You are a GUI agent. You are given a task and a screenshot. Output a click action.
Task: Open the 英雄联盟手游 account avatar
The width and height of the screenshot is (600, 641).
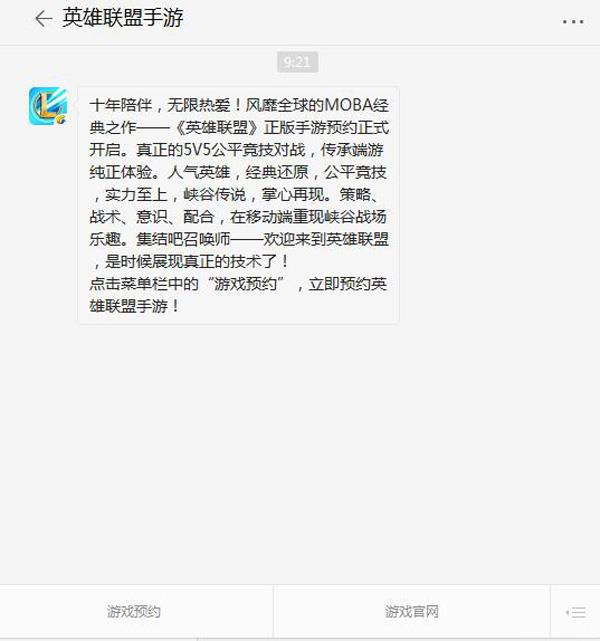point(48,106)
